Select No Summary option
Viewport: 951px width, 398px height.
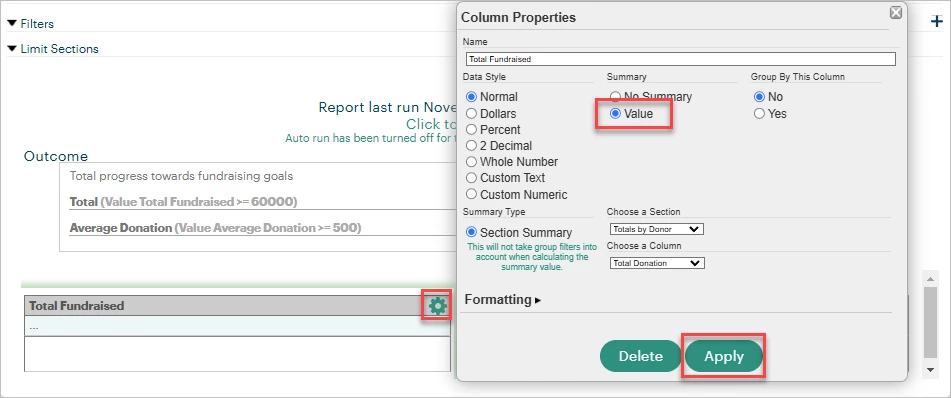tap(616, 96)
